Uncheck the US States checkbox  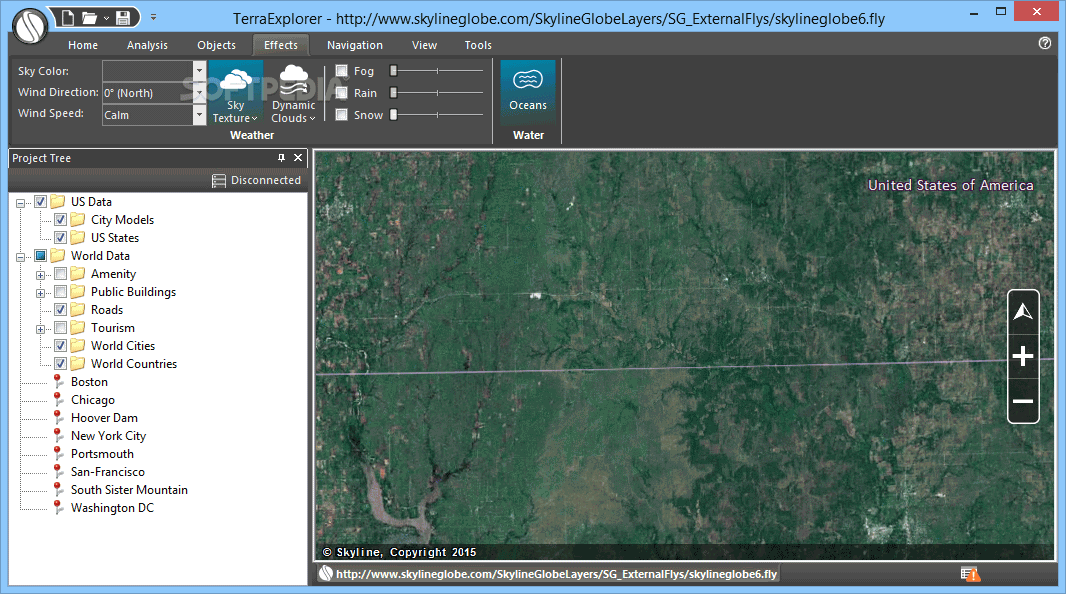[61, 238]
